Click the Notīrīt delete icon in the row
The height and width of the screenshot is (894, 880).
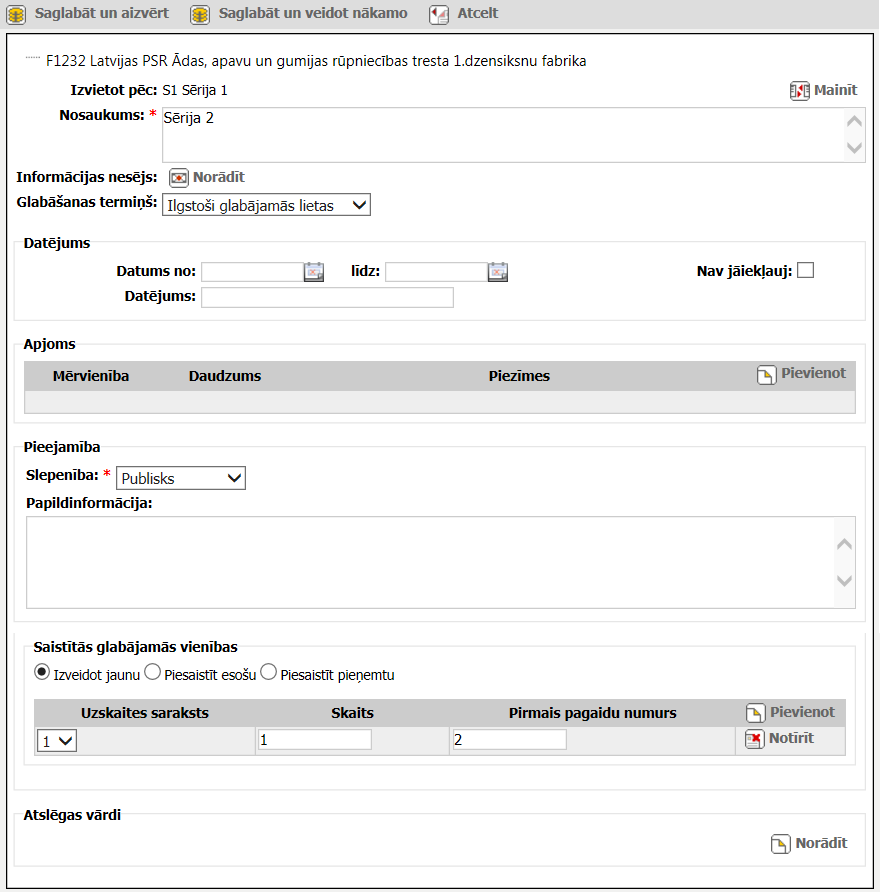(755, 739)
